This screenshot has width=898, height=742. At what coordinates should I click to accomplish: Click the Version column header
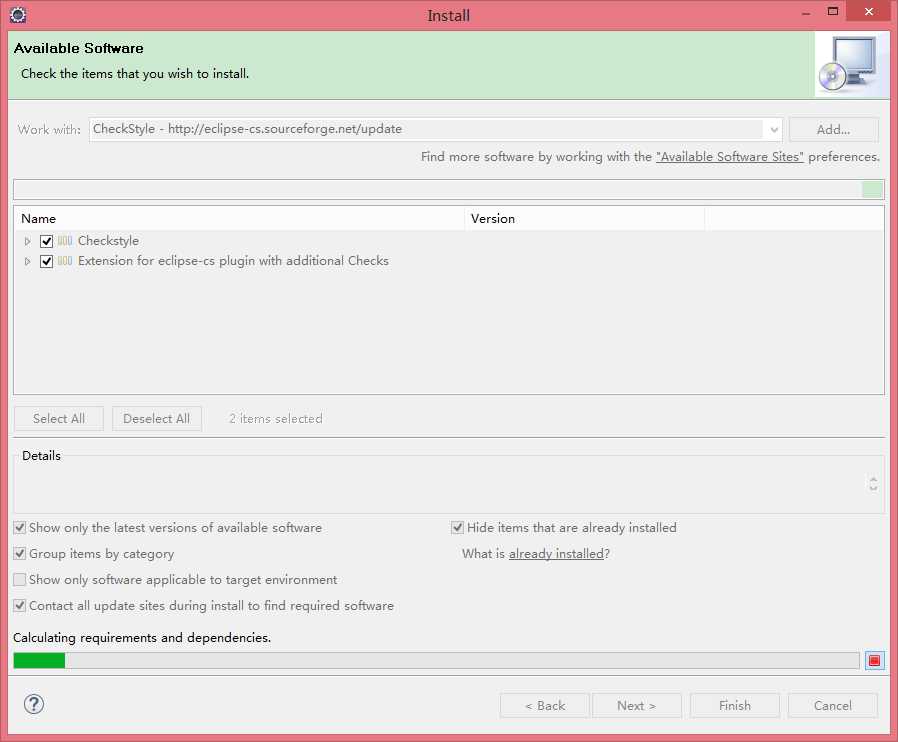pyautogui.click(x=584, y=219)
